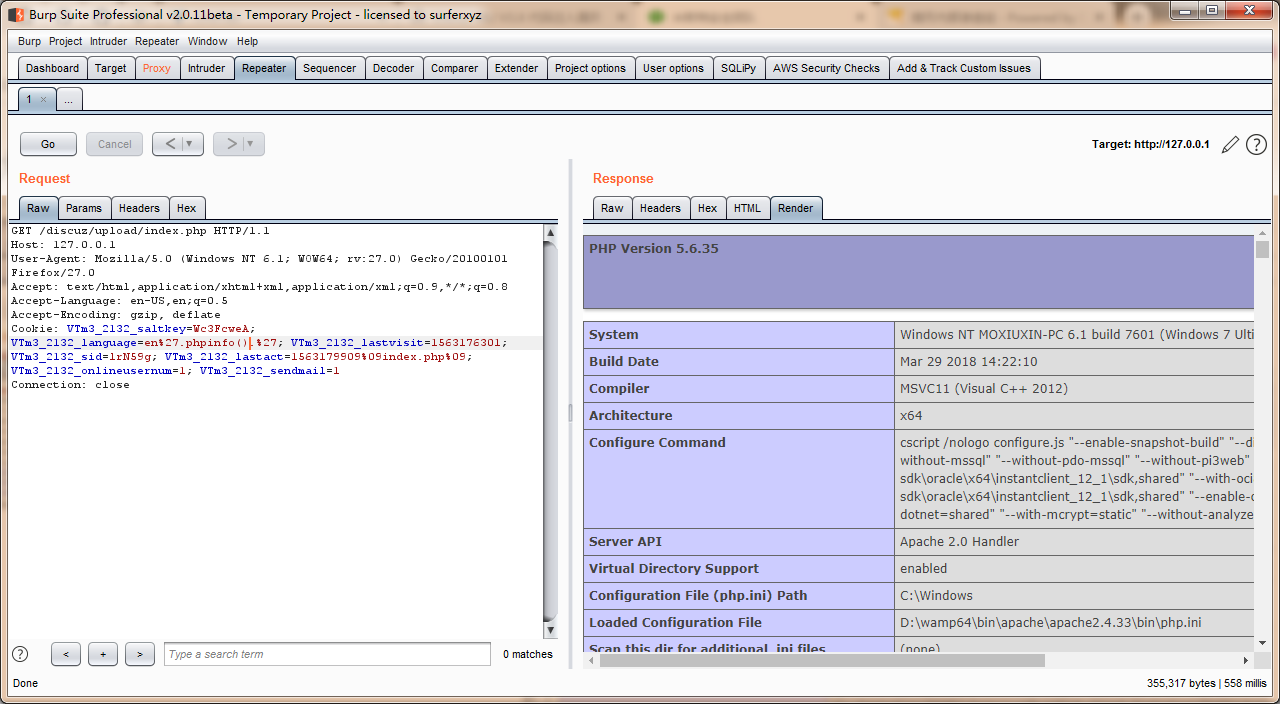The height and width of the screenshot is (704, 1280).
Task: Show response Headers tab
Action: point(660,208)
